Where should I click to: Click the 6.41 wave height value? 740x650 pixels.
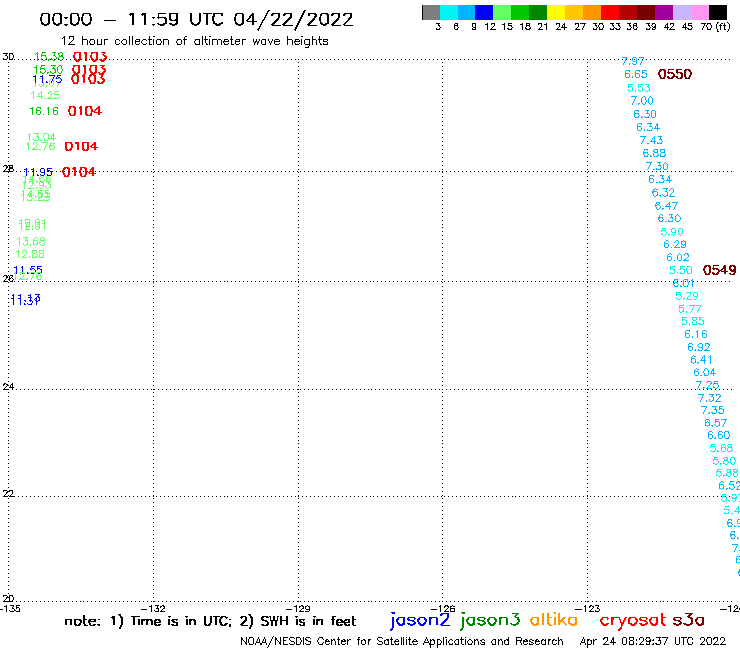701,360
